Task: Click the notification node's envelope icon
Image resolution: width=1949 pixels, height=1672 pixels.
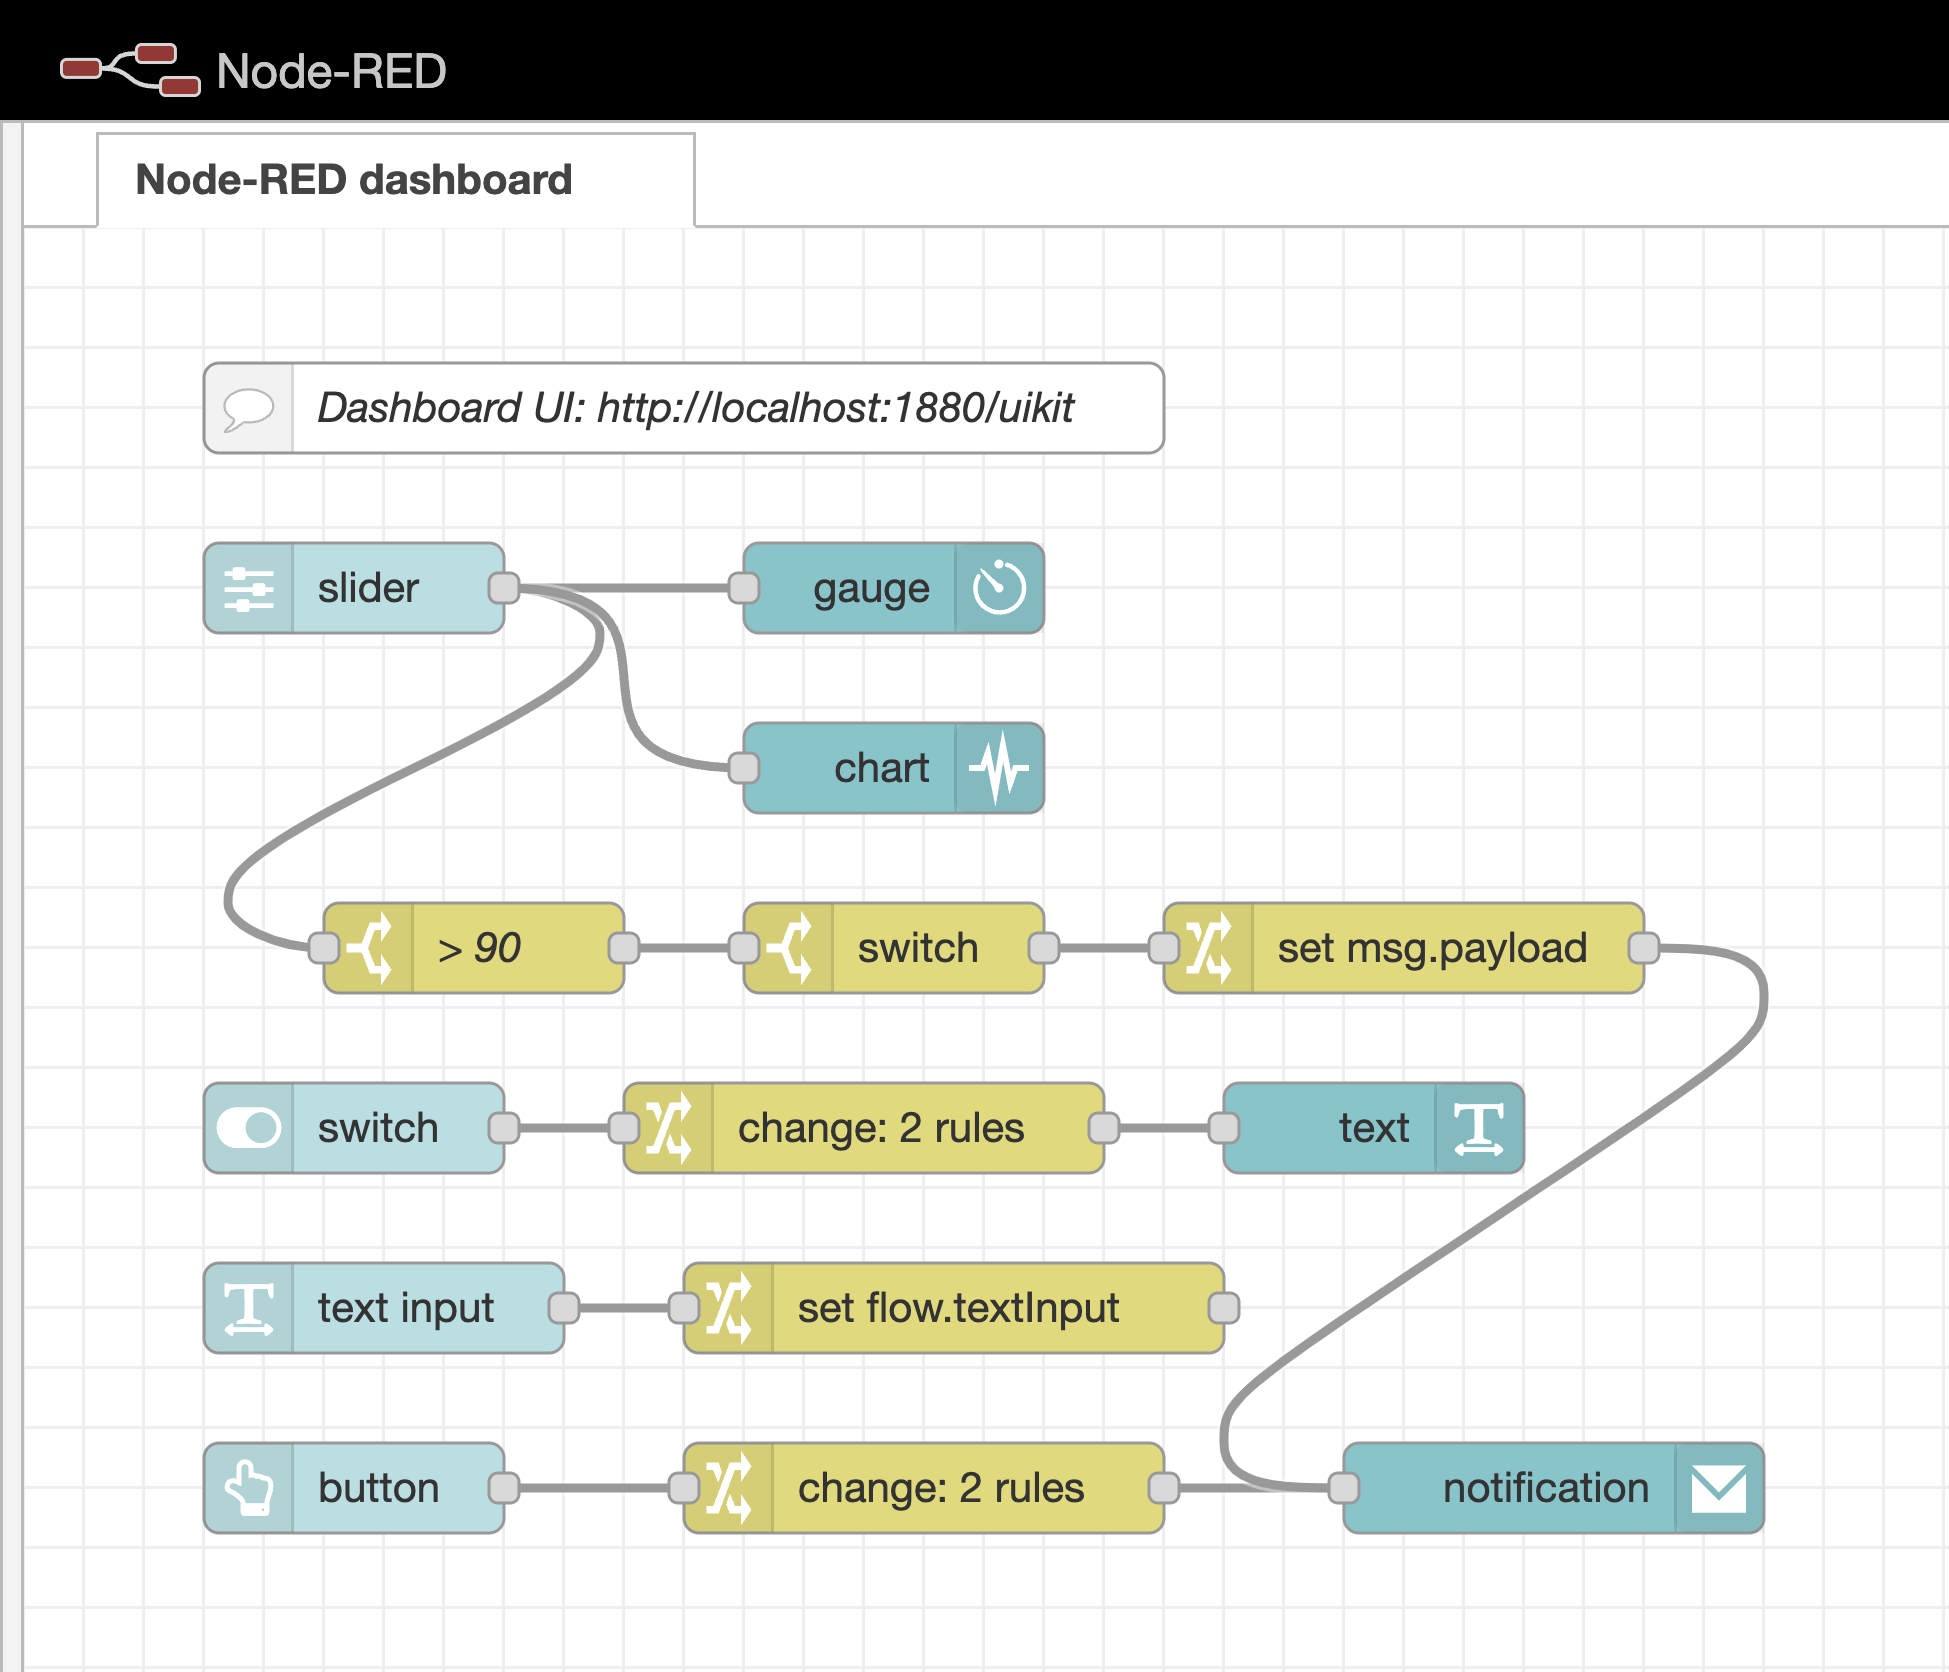Action: point(1718,1489)
